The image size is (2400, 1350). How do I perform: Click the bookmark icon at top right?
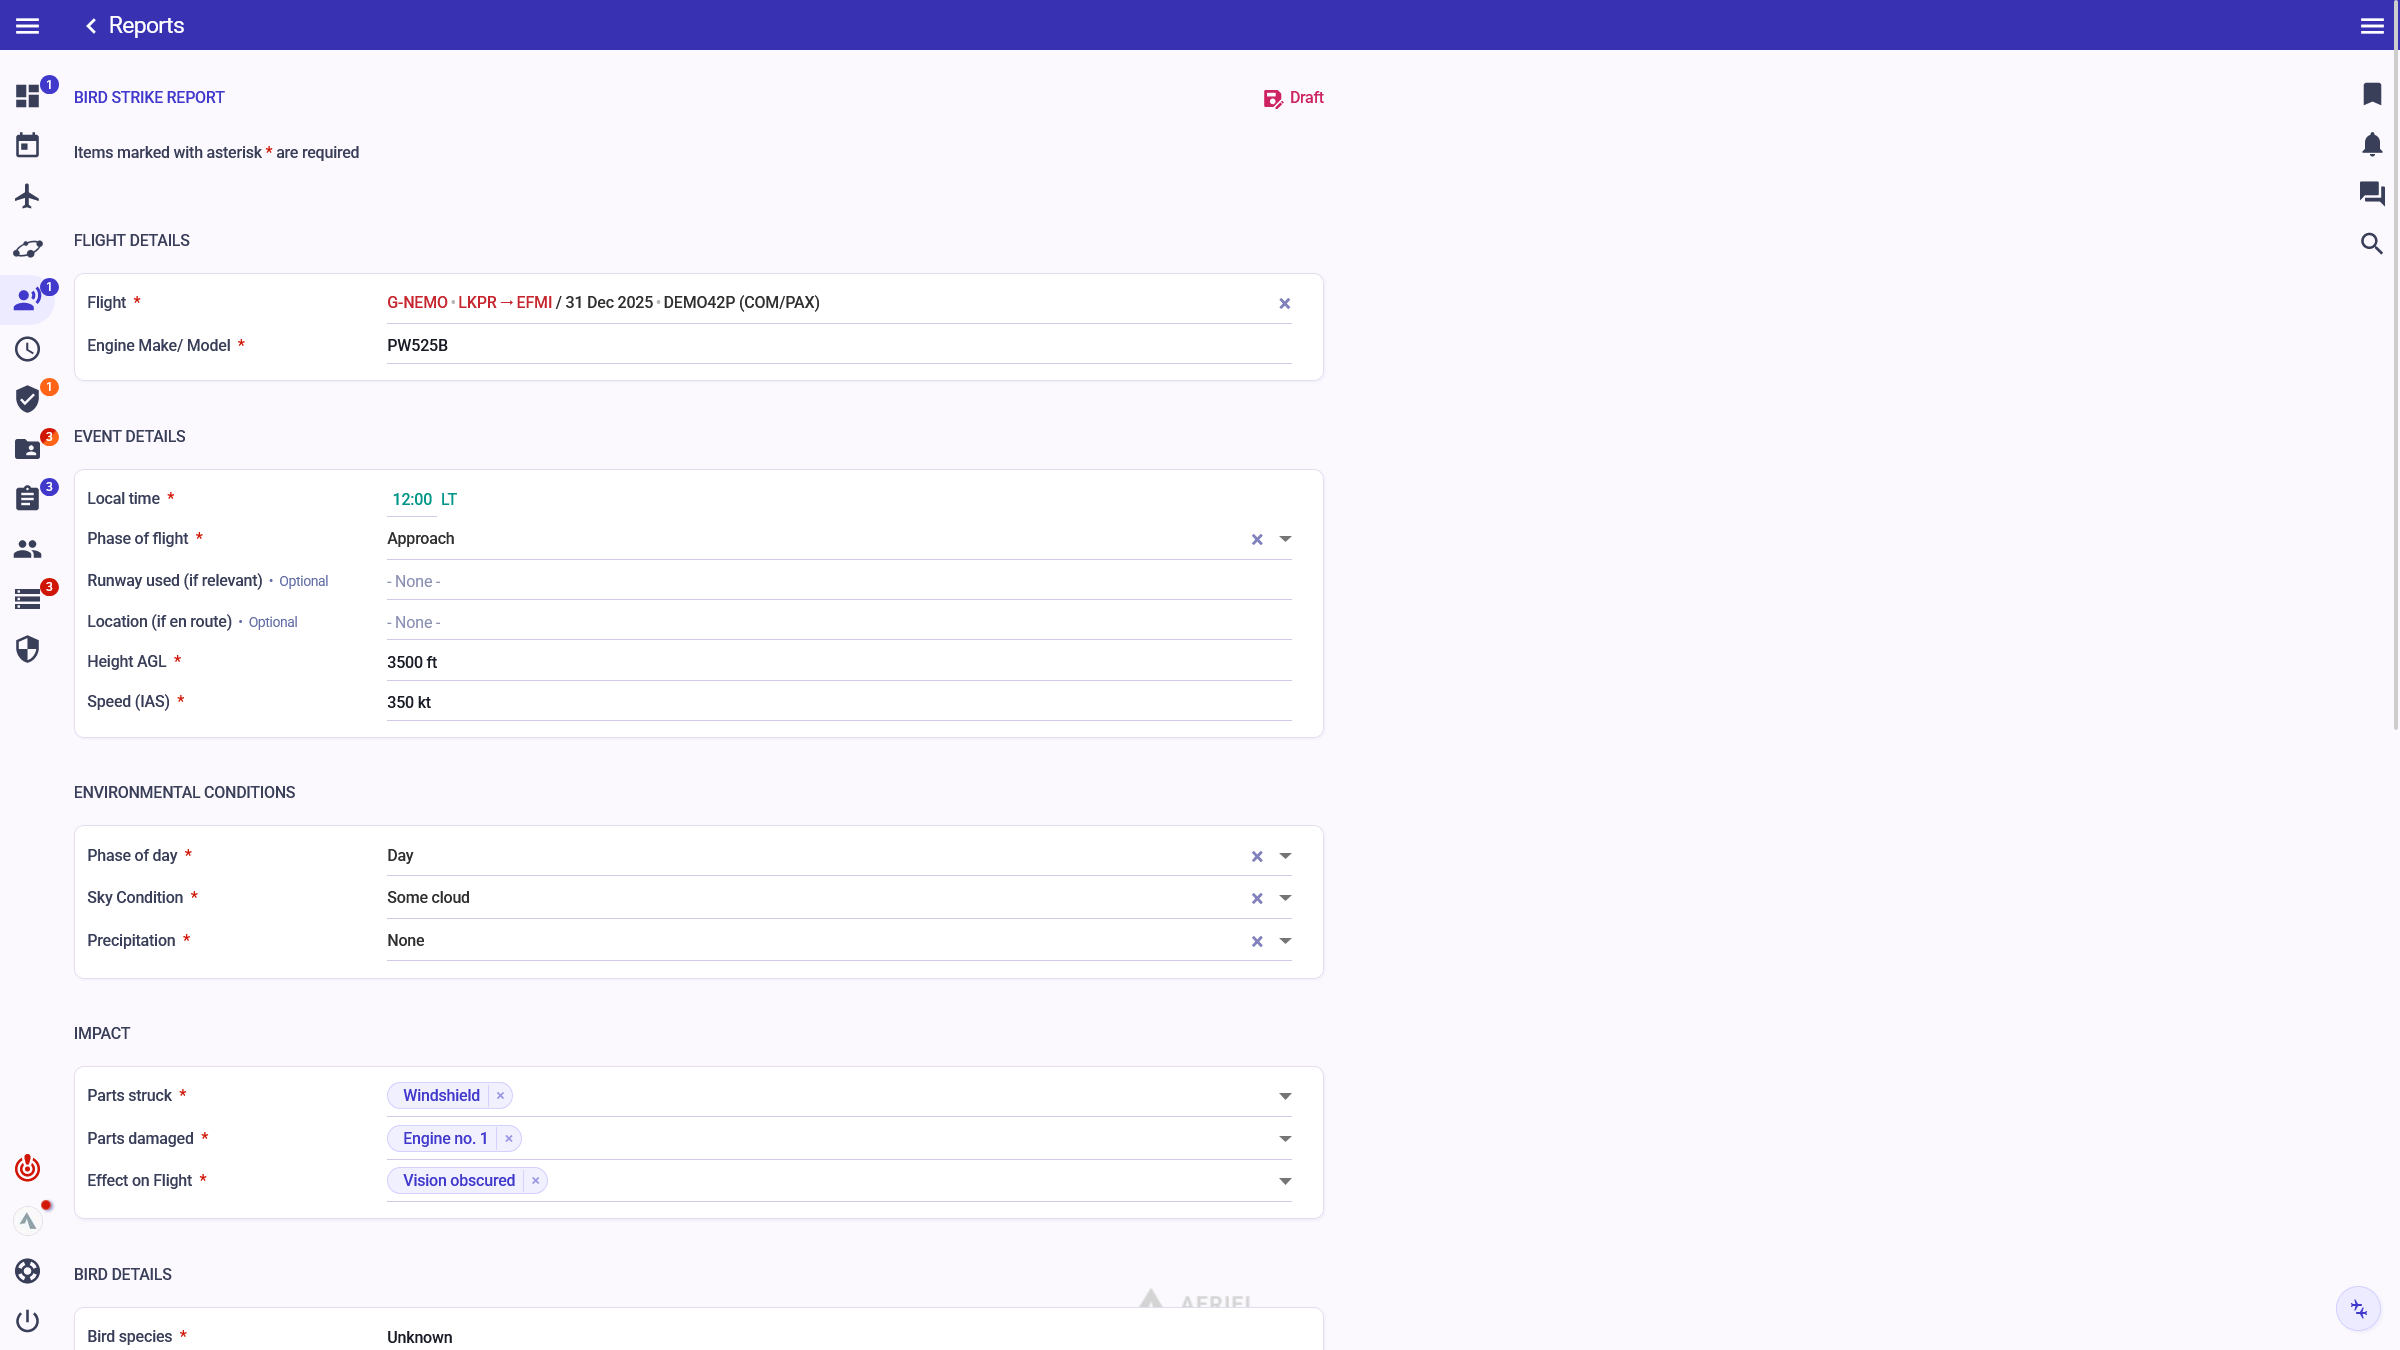point(2372,94)
